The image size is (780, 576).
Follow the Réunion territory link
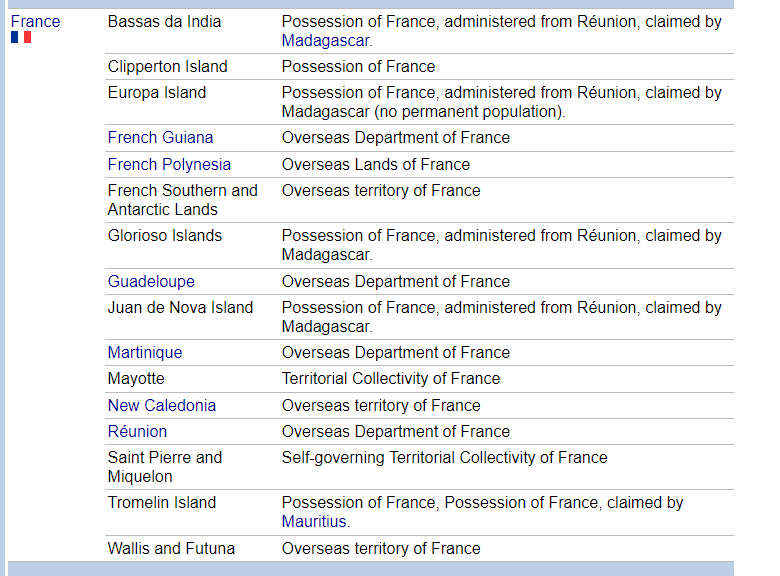(x=137, y=432)
